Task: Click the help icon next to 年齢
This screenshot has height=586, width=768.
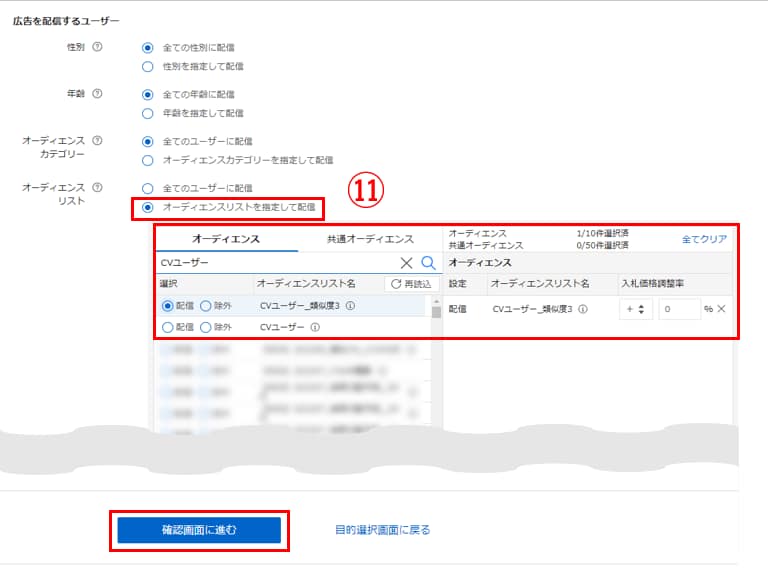Action: [x=97, y=94]
